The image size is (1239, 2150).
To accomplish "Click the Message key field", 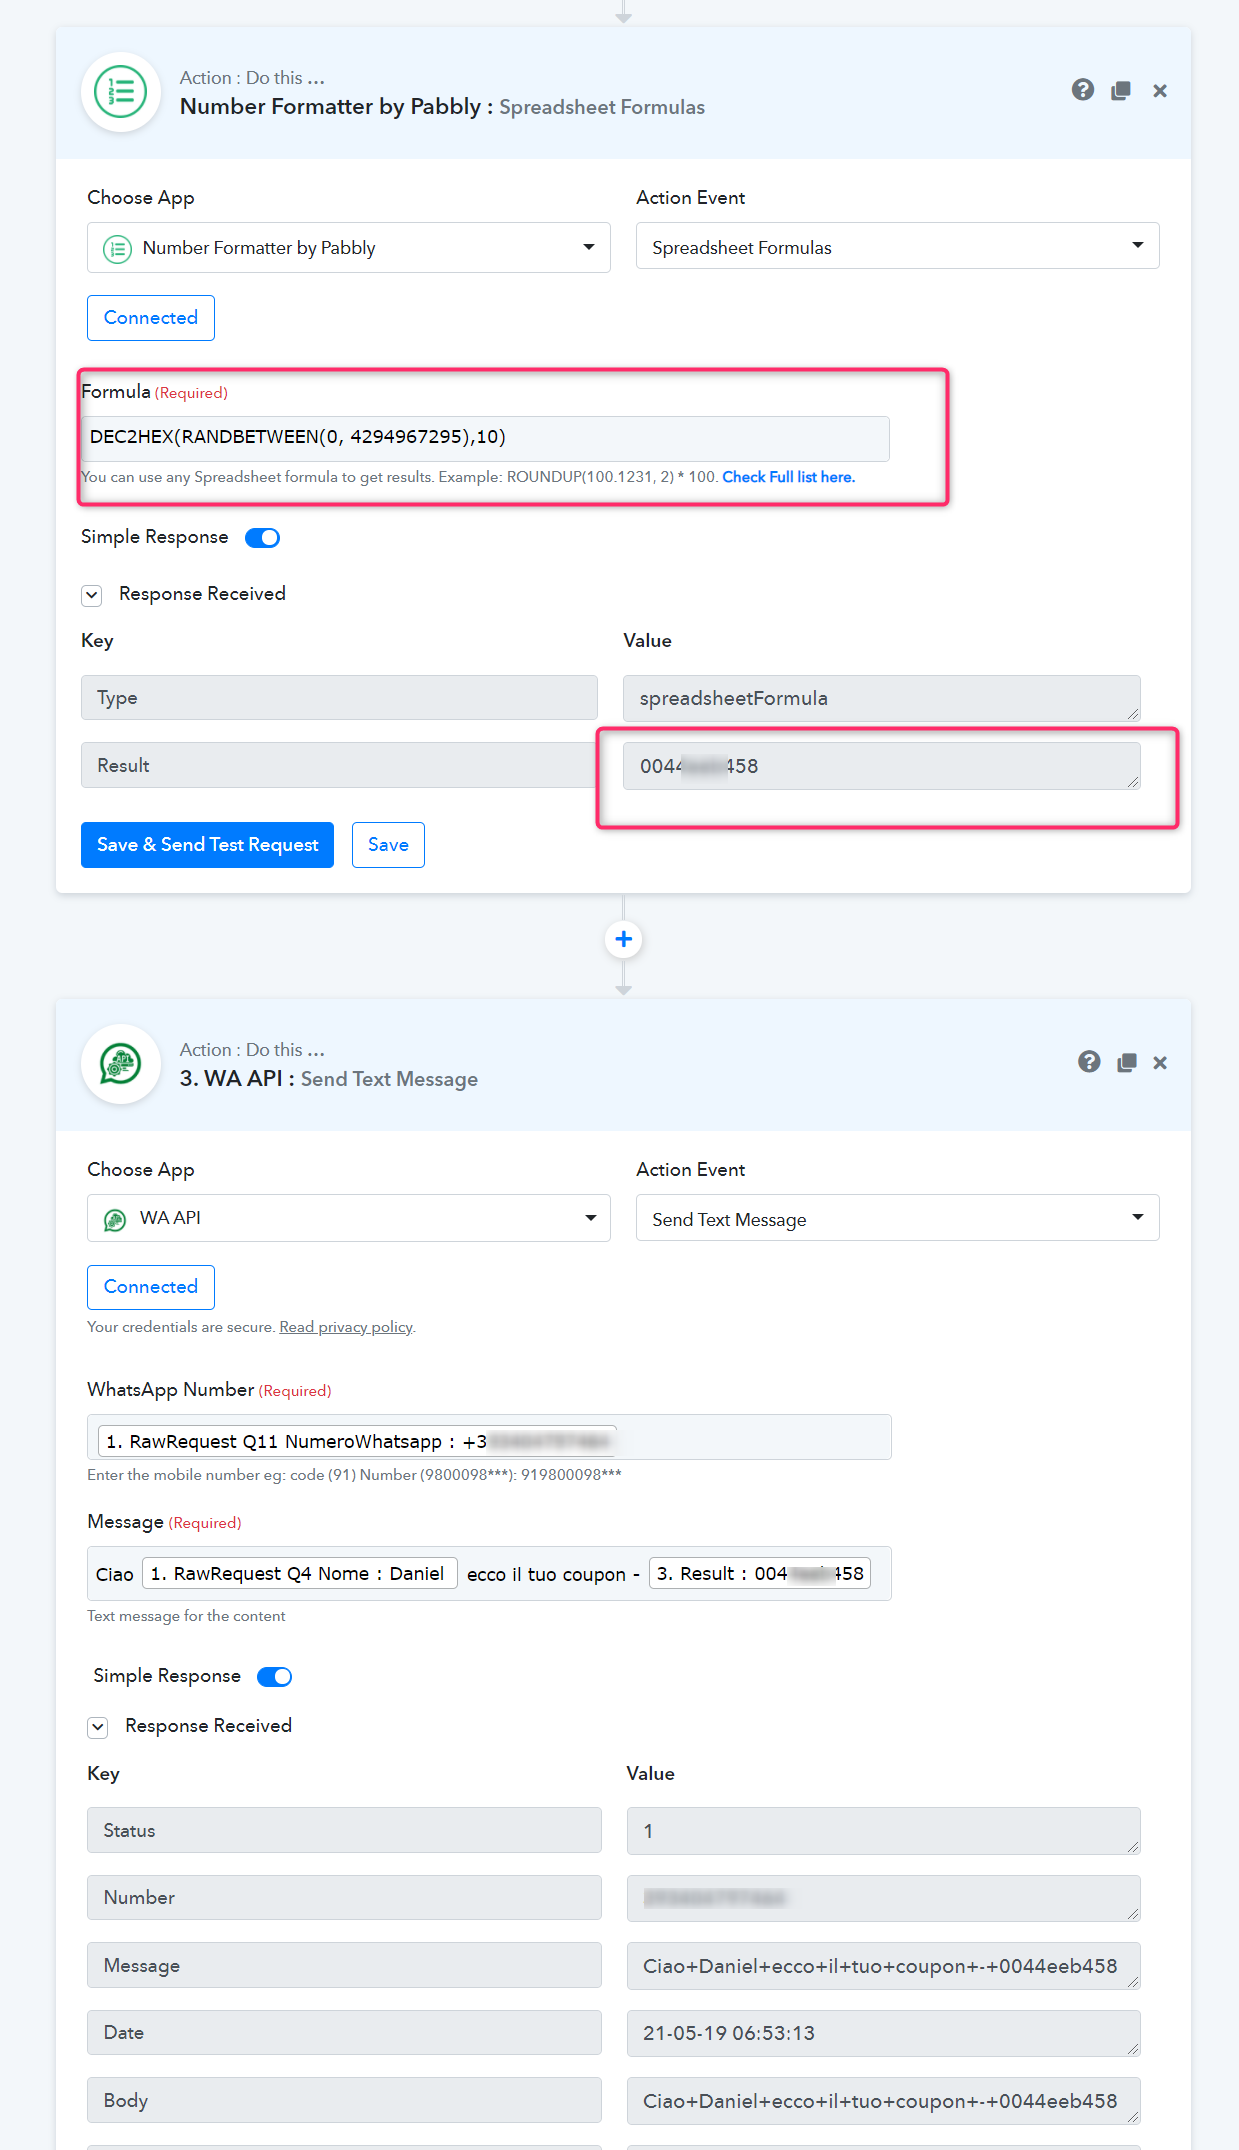I will (344, 1965).
